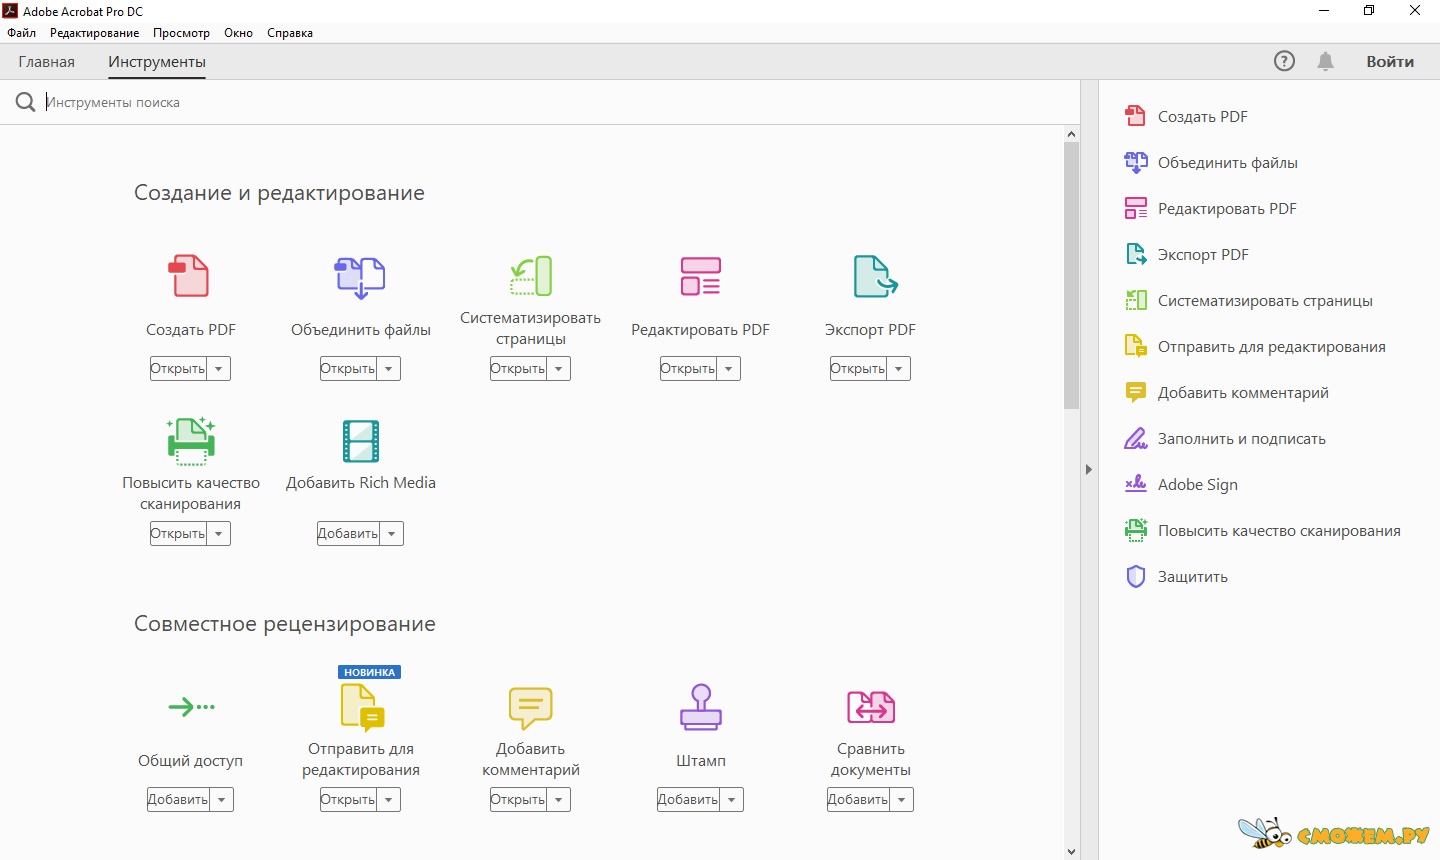1440x860 pixels.
Task: Open the help question mark icon
Action: (x=1284, y=61)
